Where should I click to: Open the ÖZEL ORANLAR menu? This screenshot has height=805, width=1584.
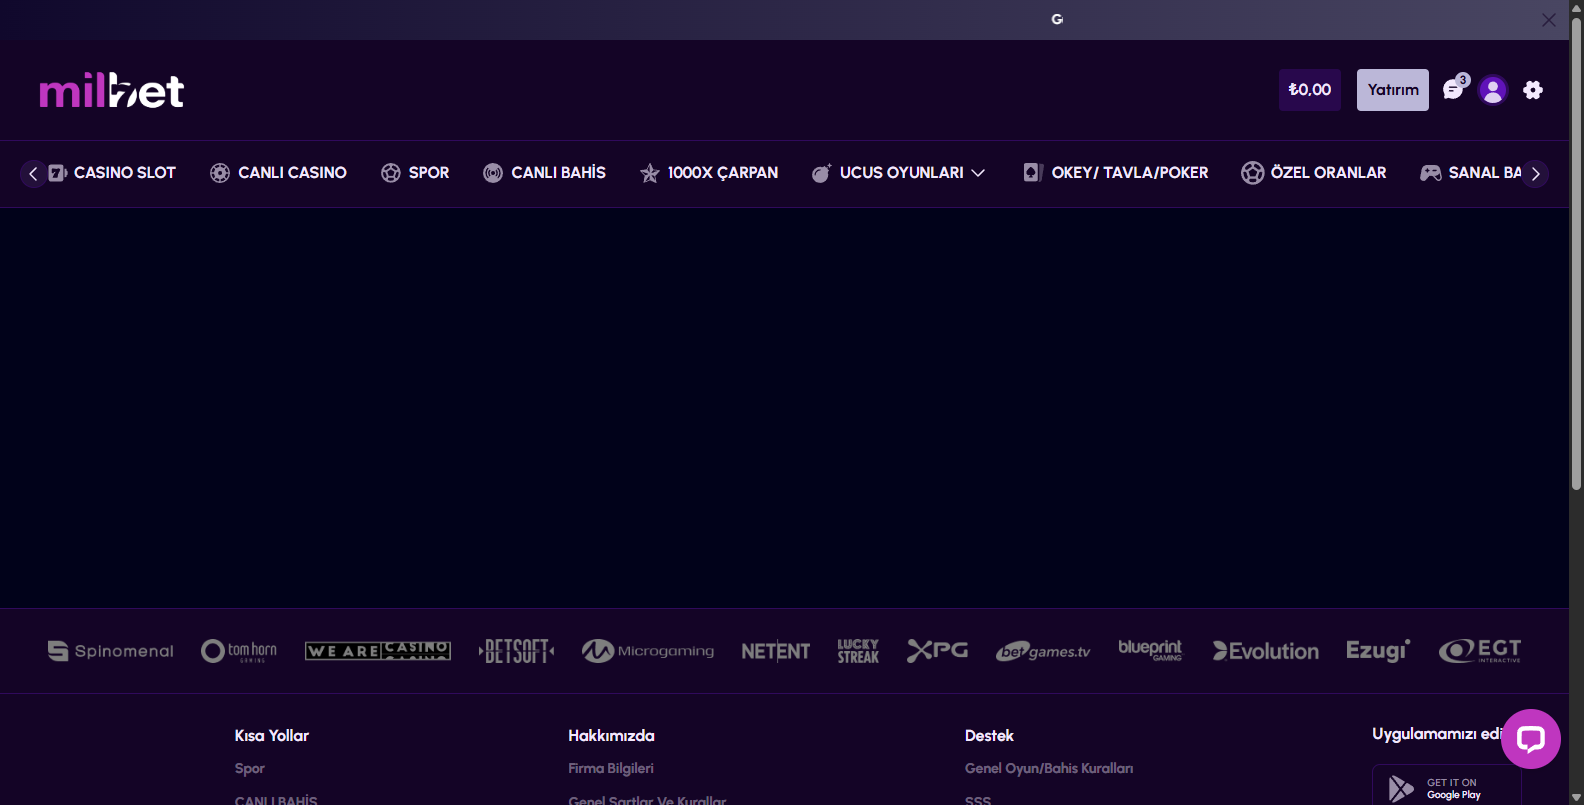1329,173
